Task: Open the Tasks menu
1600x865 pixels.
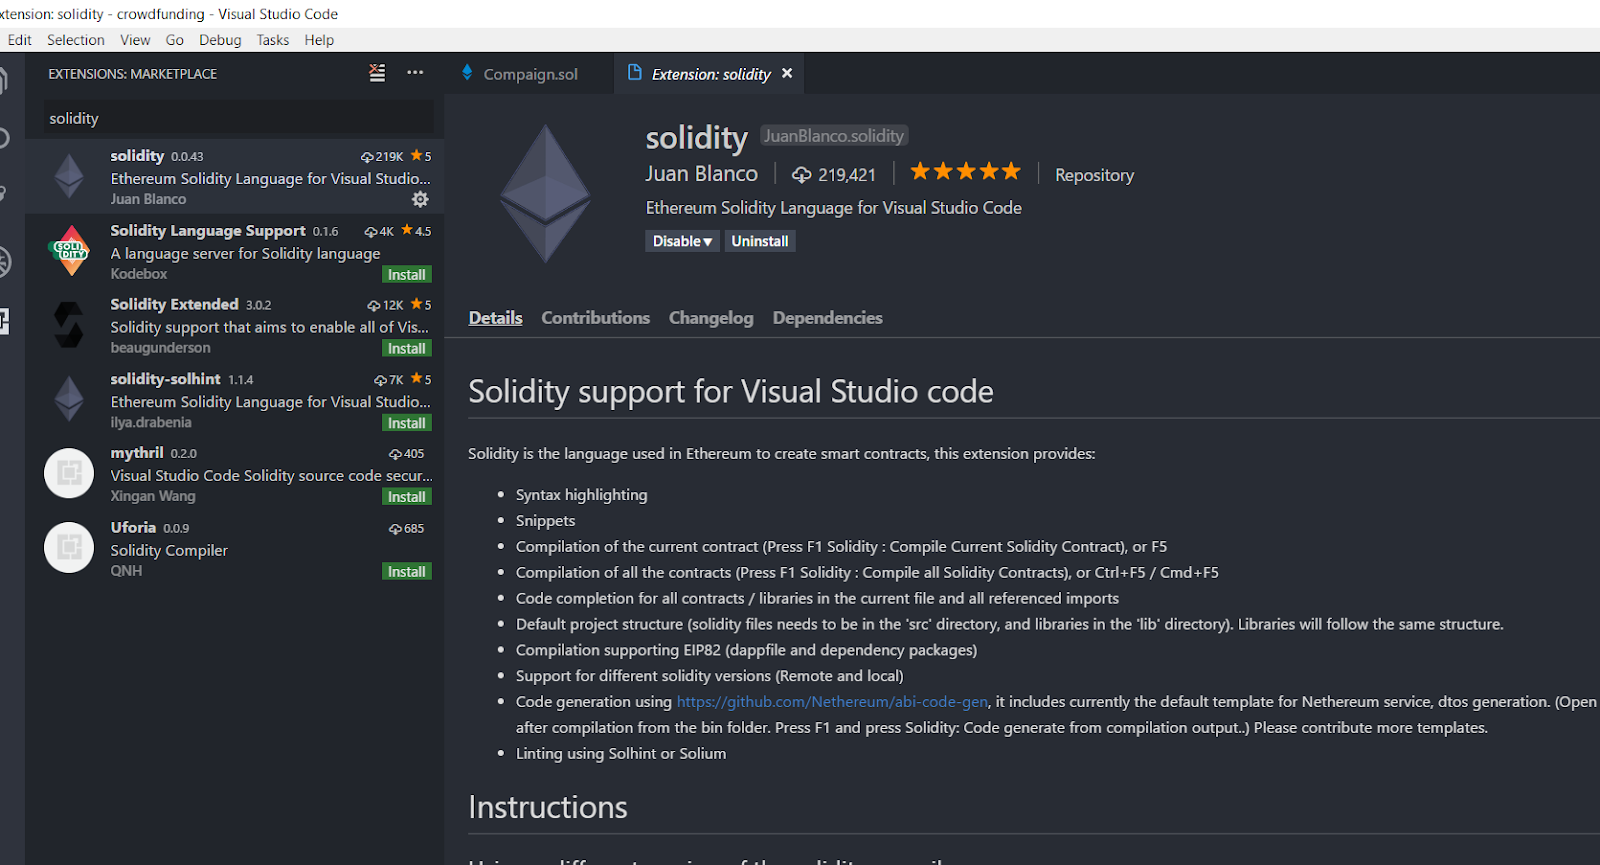Action: (x=272, y=40)
